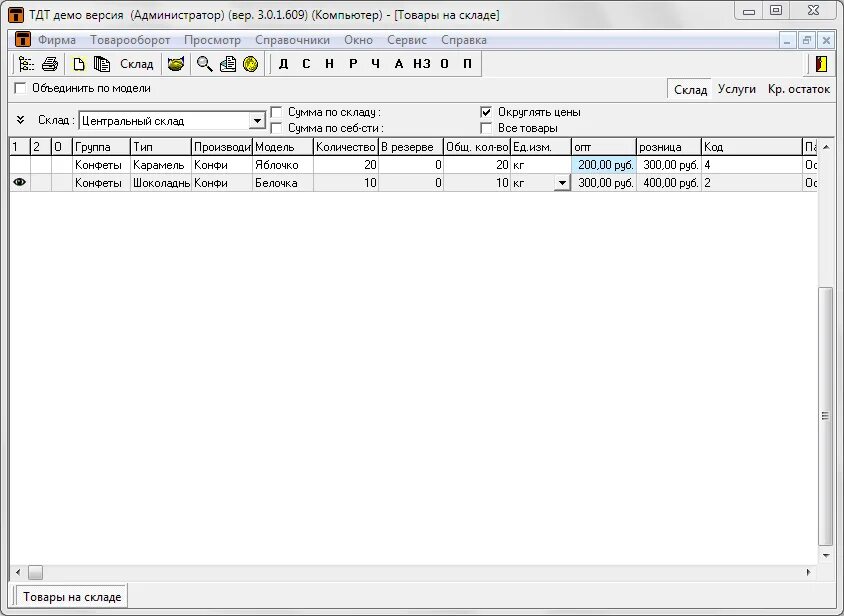Click the documents report icon
844x616 pixels.
pos(228,64)
